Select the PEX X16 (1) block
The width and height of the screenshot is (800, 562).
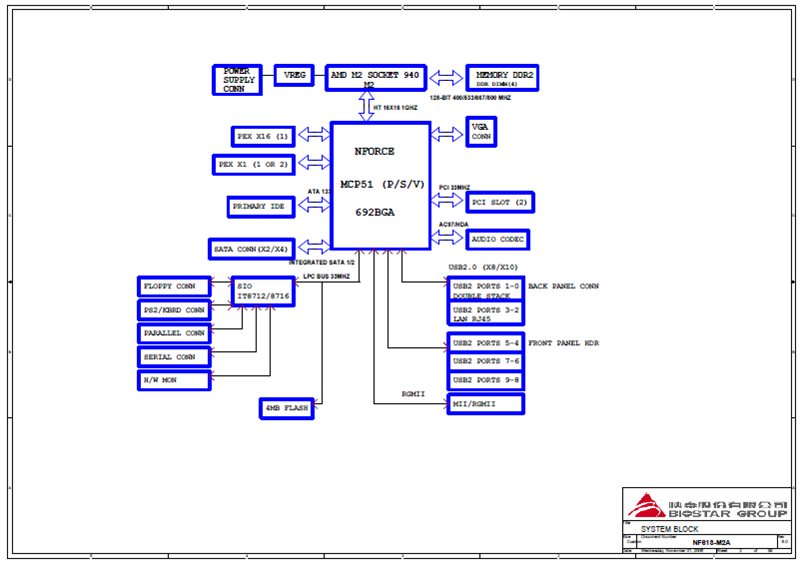pos(262,136)
